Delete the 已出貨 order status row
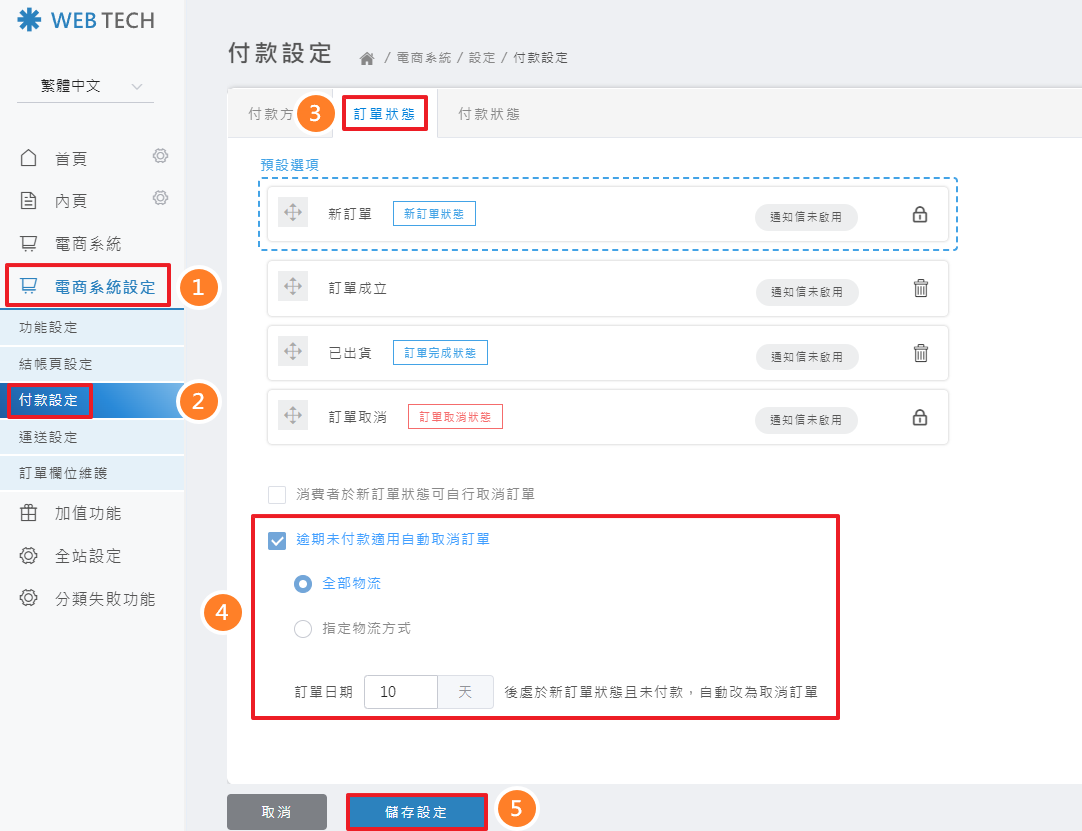1082x831 pixels. click(x=921, y=352)
